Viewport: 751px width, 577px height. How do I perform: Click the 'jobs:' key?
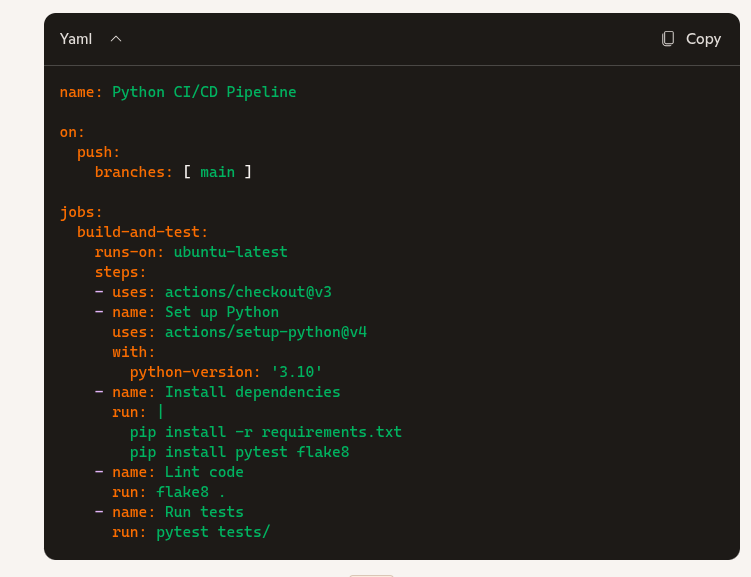click(x=81, y=212)
